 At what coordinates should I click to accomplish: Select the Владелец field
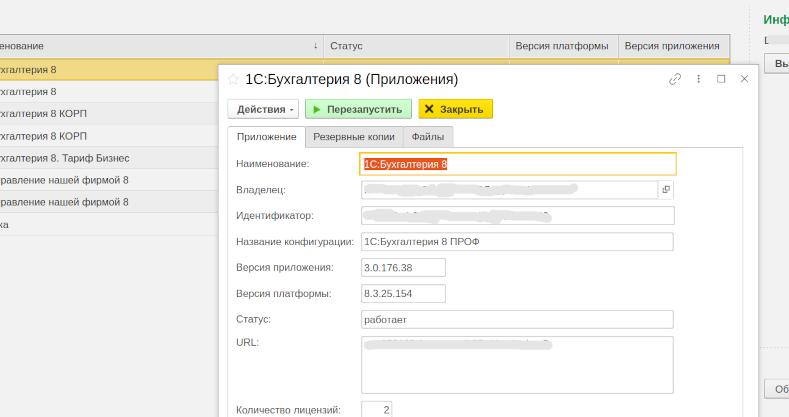(509, 190)
